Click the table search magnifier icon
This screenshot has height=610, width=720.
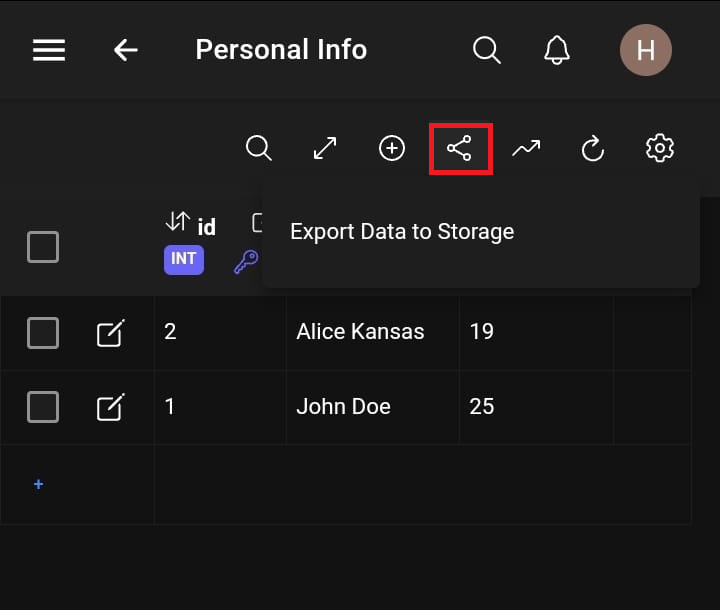click(x=258, y=149)
